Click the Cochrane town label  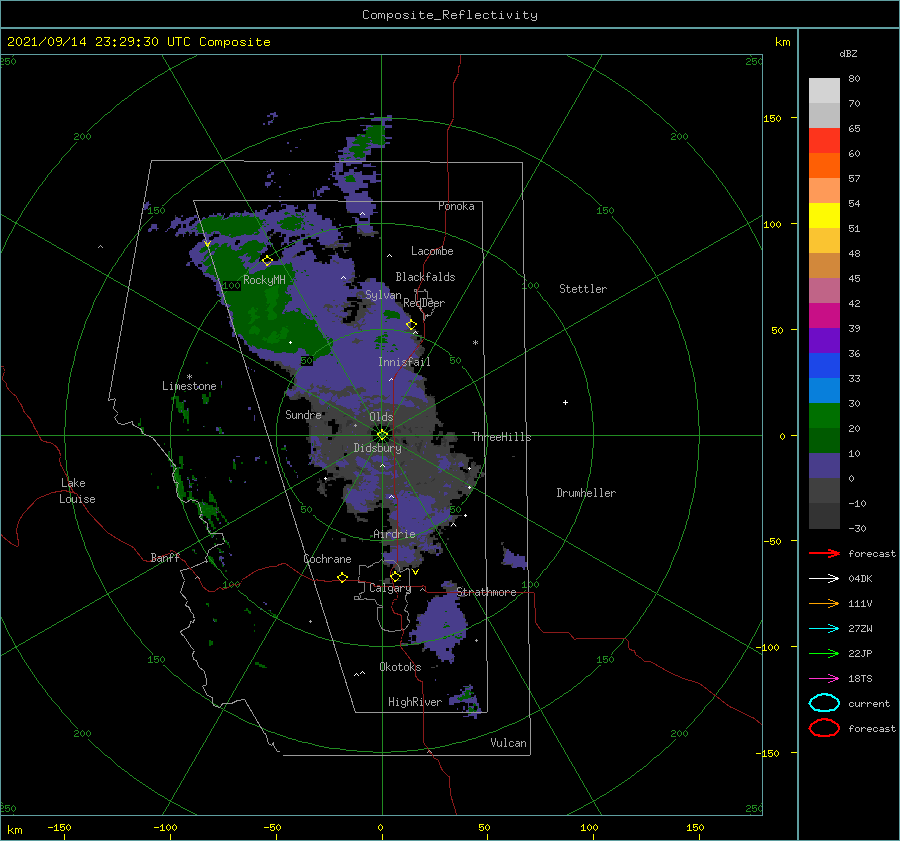tap(327, 559)
